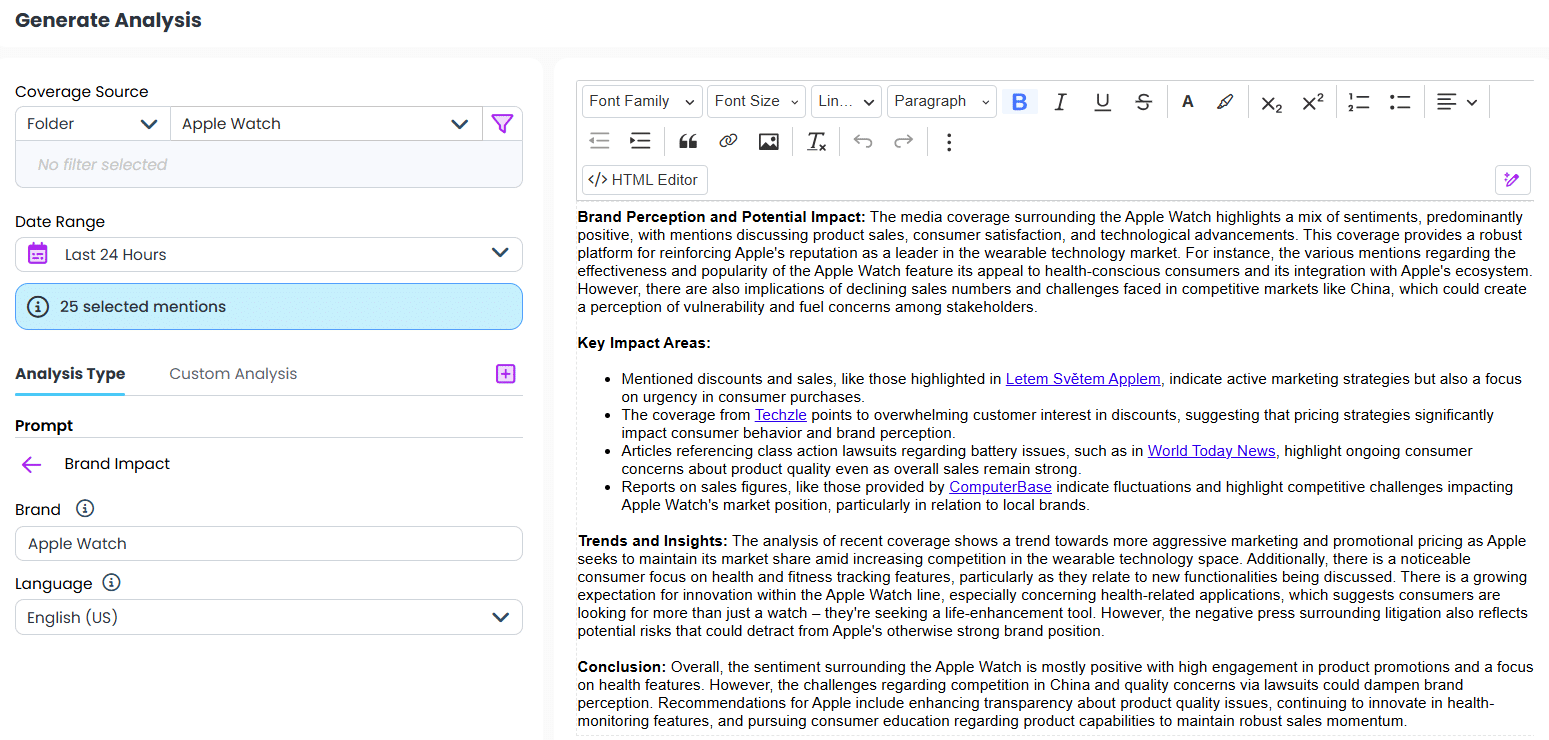
Task: Toggle bold formatting
Action: pos(1019,102)
